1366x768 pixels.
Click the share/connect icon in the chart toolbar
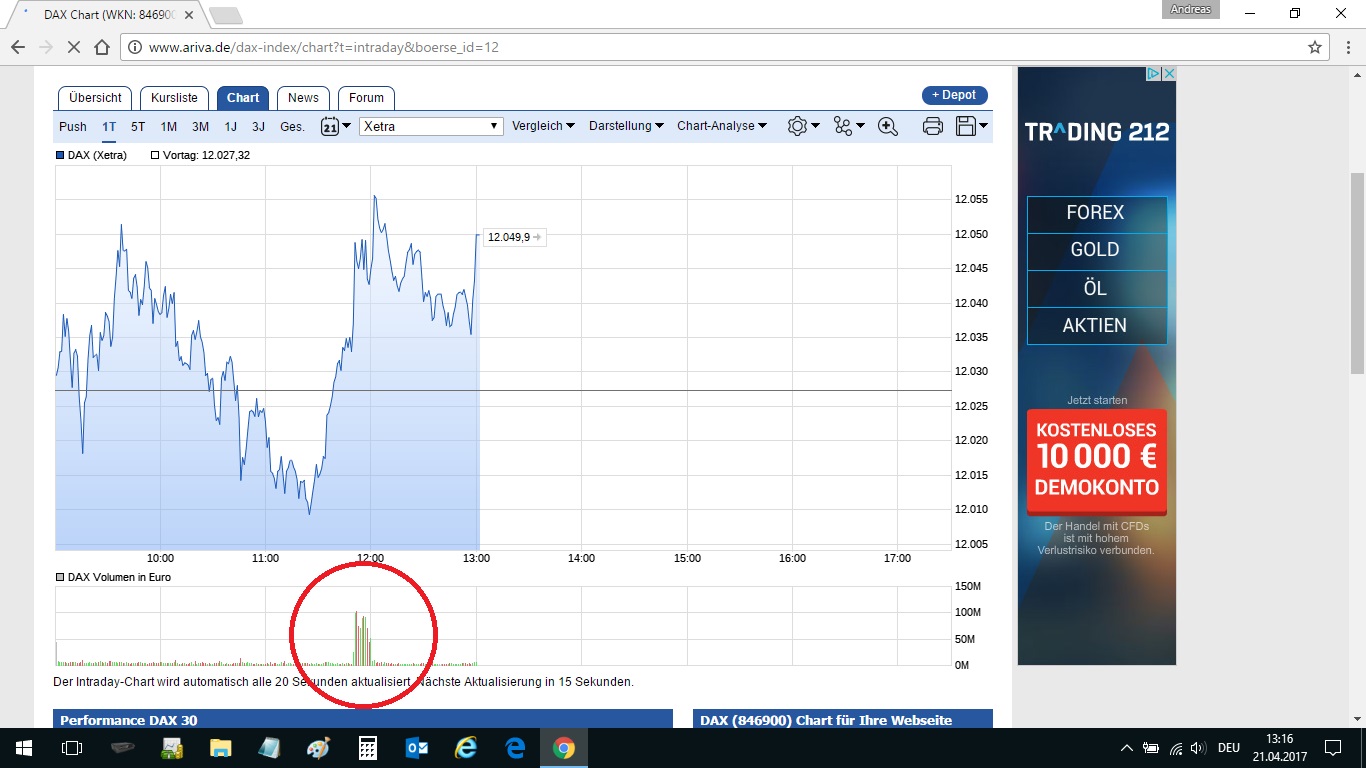(844, 126)
